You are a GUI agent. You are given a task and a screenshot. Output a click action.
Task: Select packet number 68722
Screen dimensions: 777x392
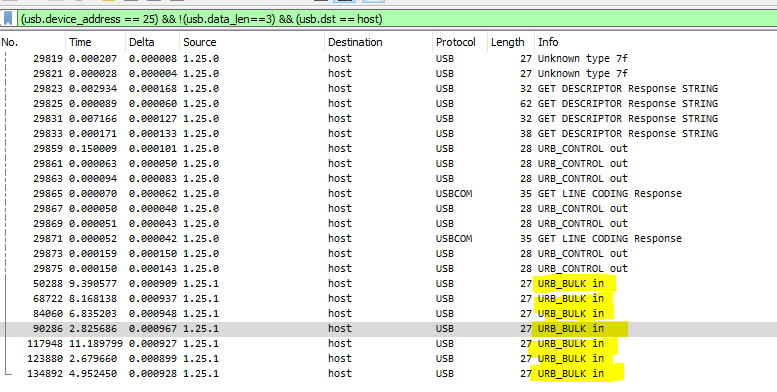[388, 298]
